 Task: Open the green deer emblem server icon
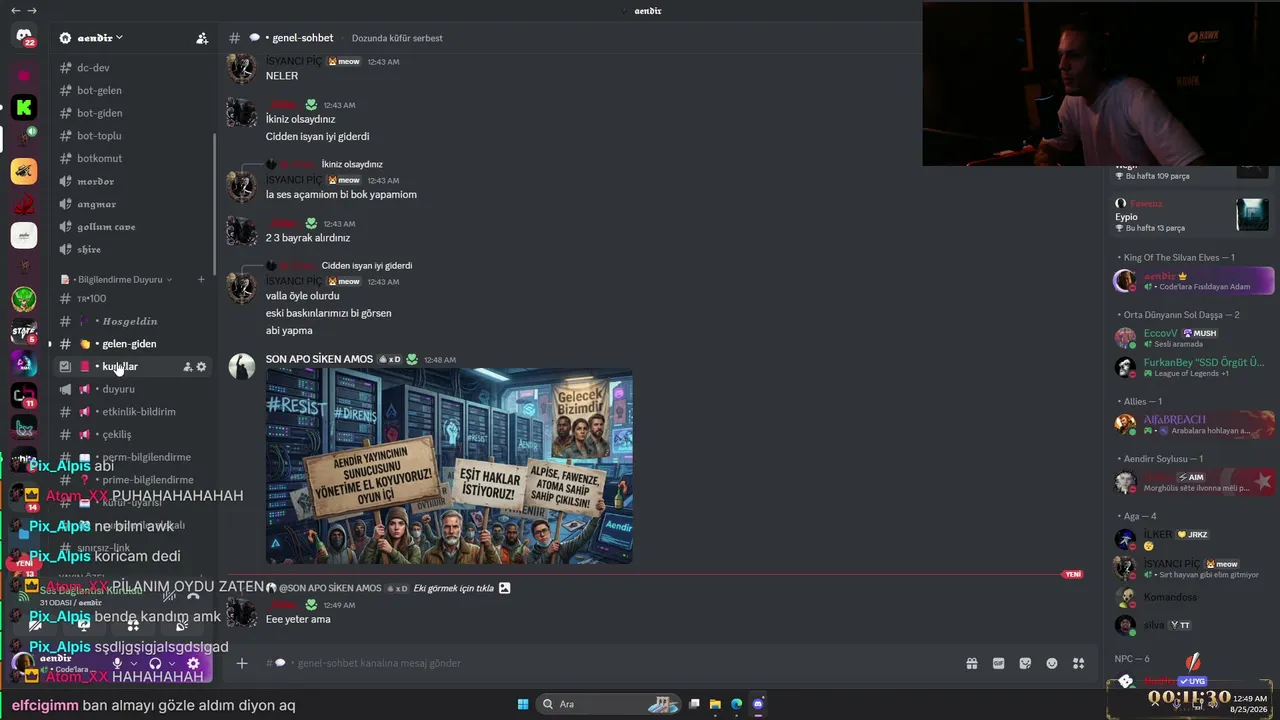pos(24,299)
